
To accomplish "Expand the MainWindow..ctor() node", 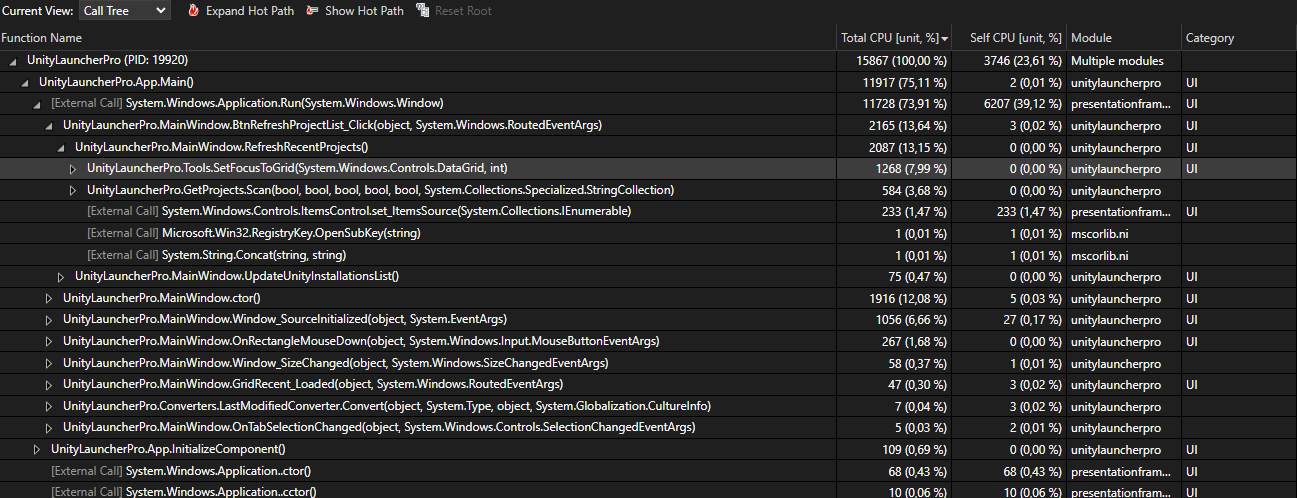I will (x=49, y=298).
